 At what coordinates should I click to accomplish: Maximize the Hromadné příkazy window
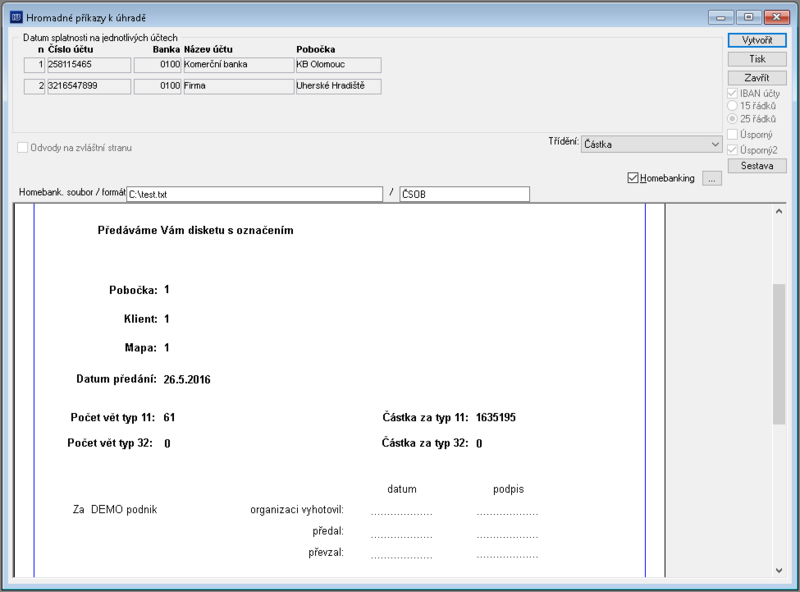748,17
